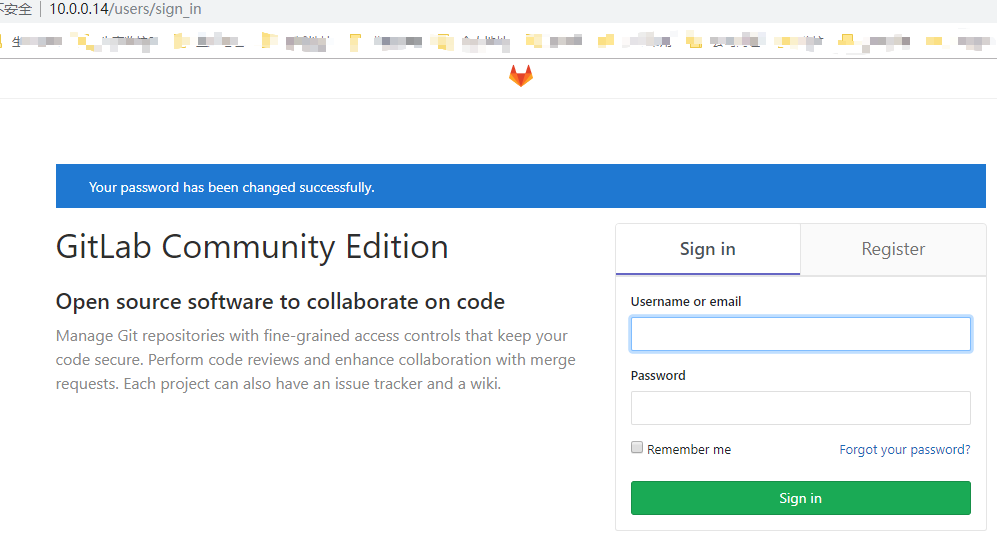Switch to the Register tab

893,249
